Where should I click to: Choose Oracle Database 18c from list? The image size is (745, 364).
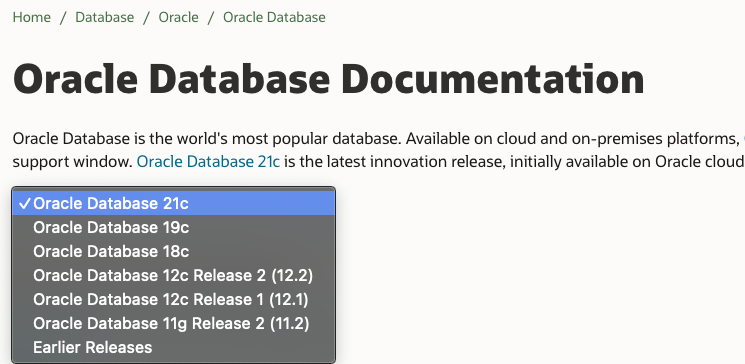(x=173, y=251)
